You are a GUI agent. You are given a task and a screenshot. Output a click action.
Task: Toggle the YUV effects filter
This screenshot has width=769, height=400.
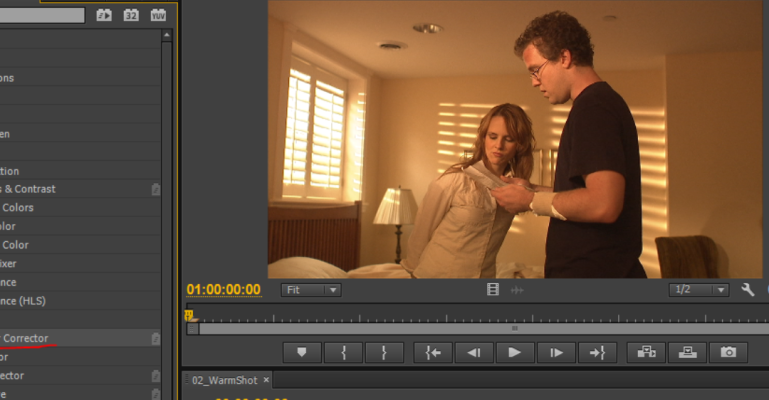(x=158, y=15)
